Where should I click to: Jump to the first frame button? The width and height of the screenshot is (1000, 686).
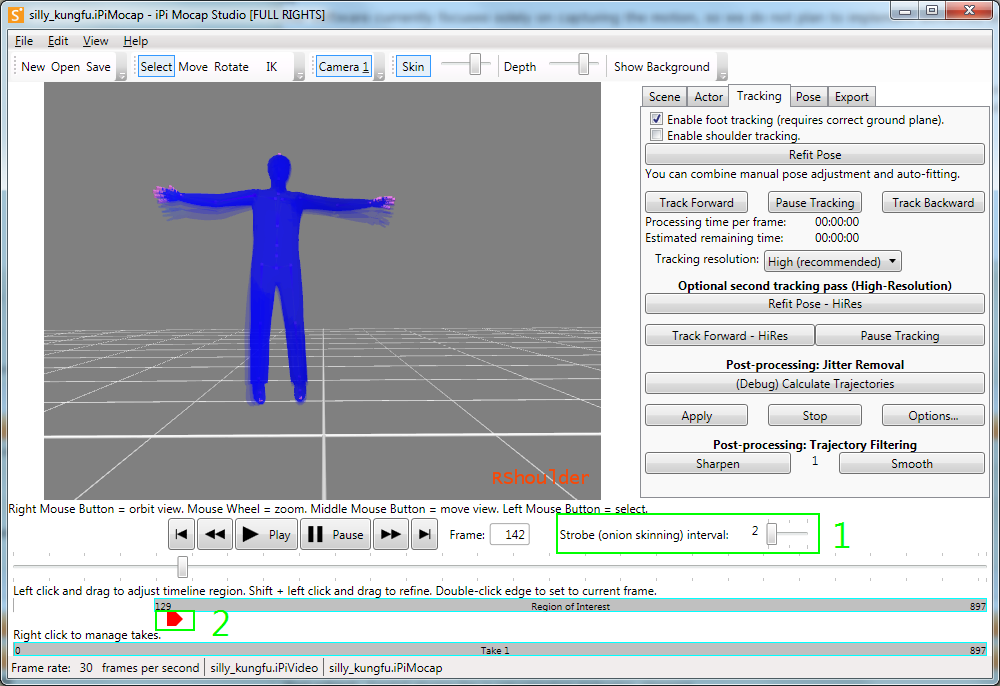pos(181,534)
